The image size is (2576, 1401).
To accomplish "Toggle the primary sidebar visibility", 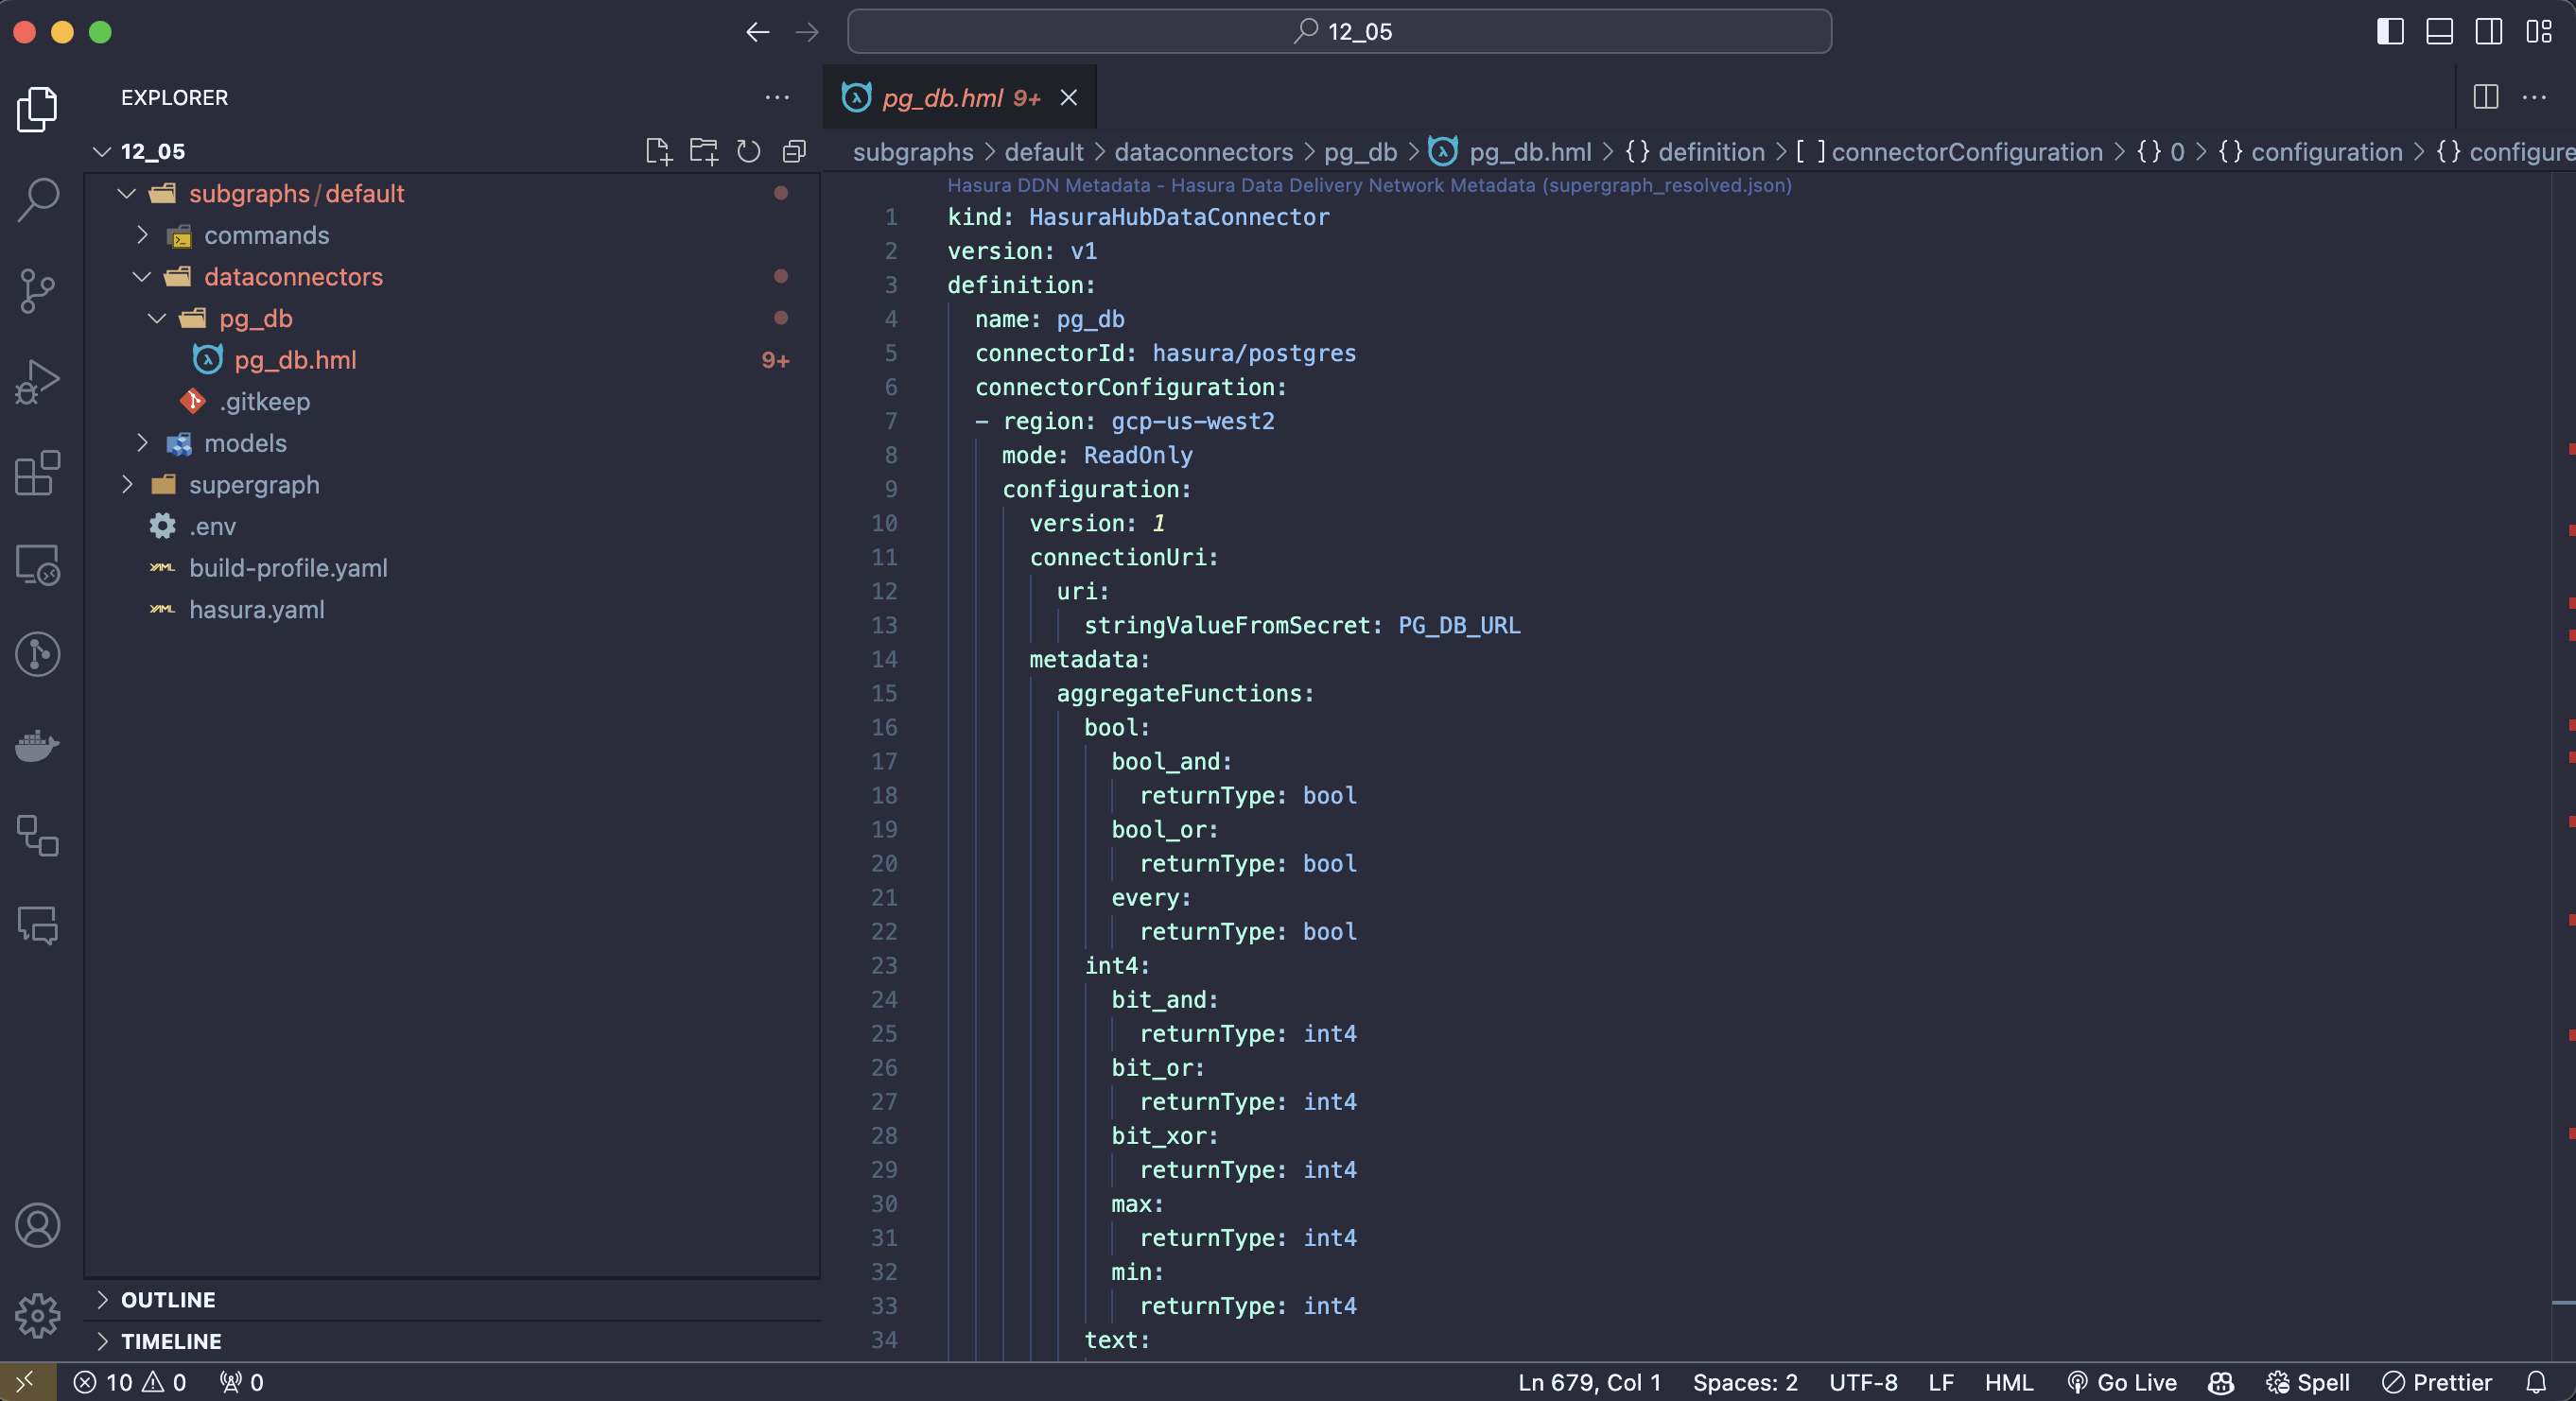I will point(2390,31).
